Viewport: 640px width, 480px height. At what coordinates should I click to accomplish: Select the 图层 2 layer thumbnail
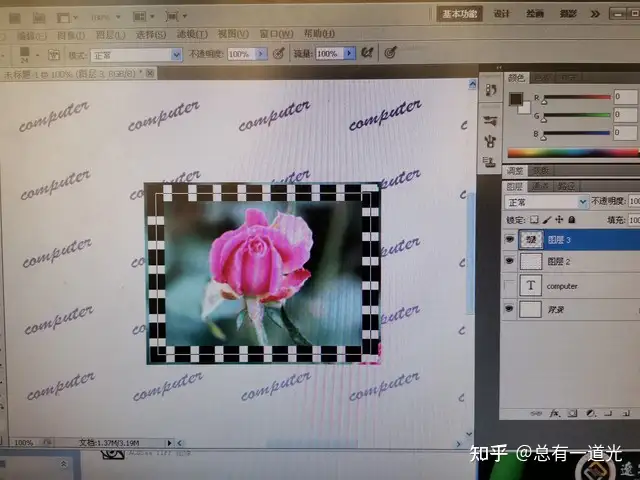[531, 261]
